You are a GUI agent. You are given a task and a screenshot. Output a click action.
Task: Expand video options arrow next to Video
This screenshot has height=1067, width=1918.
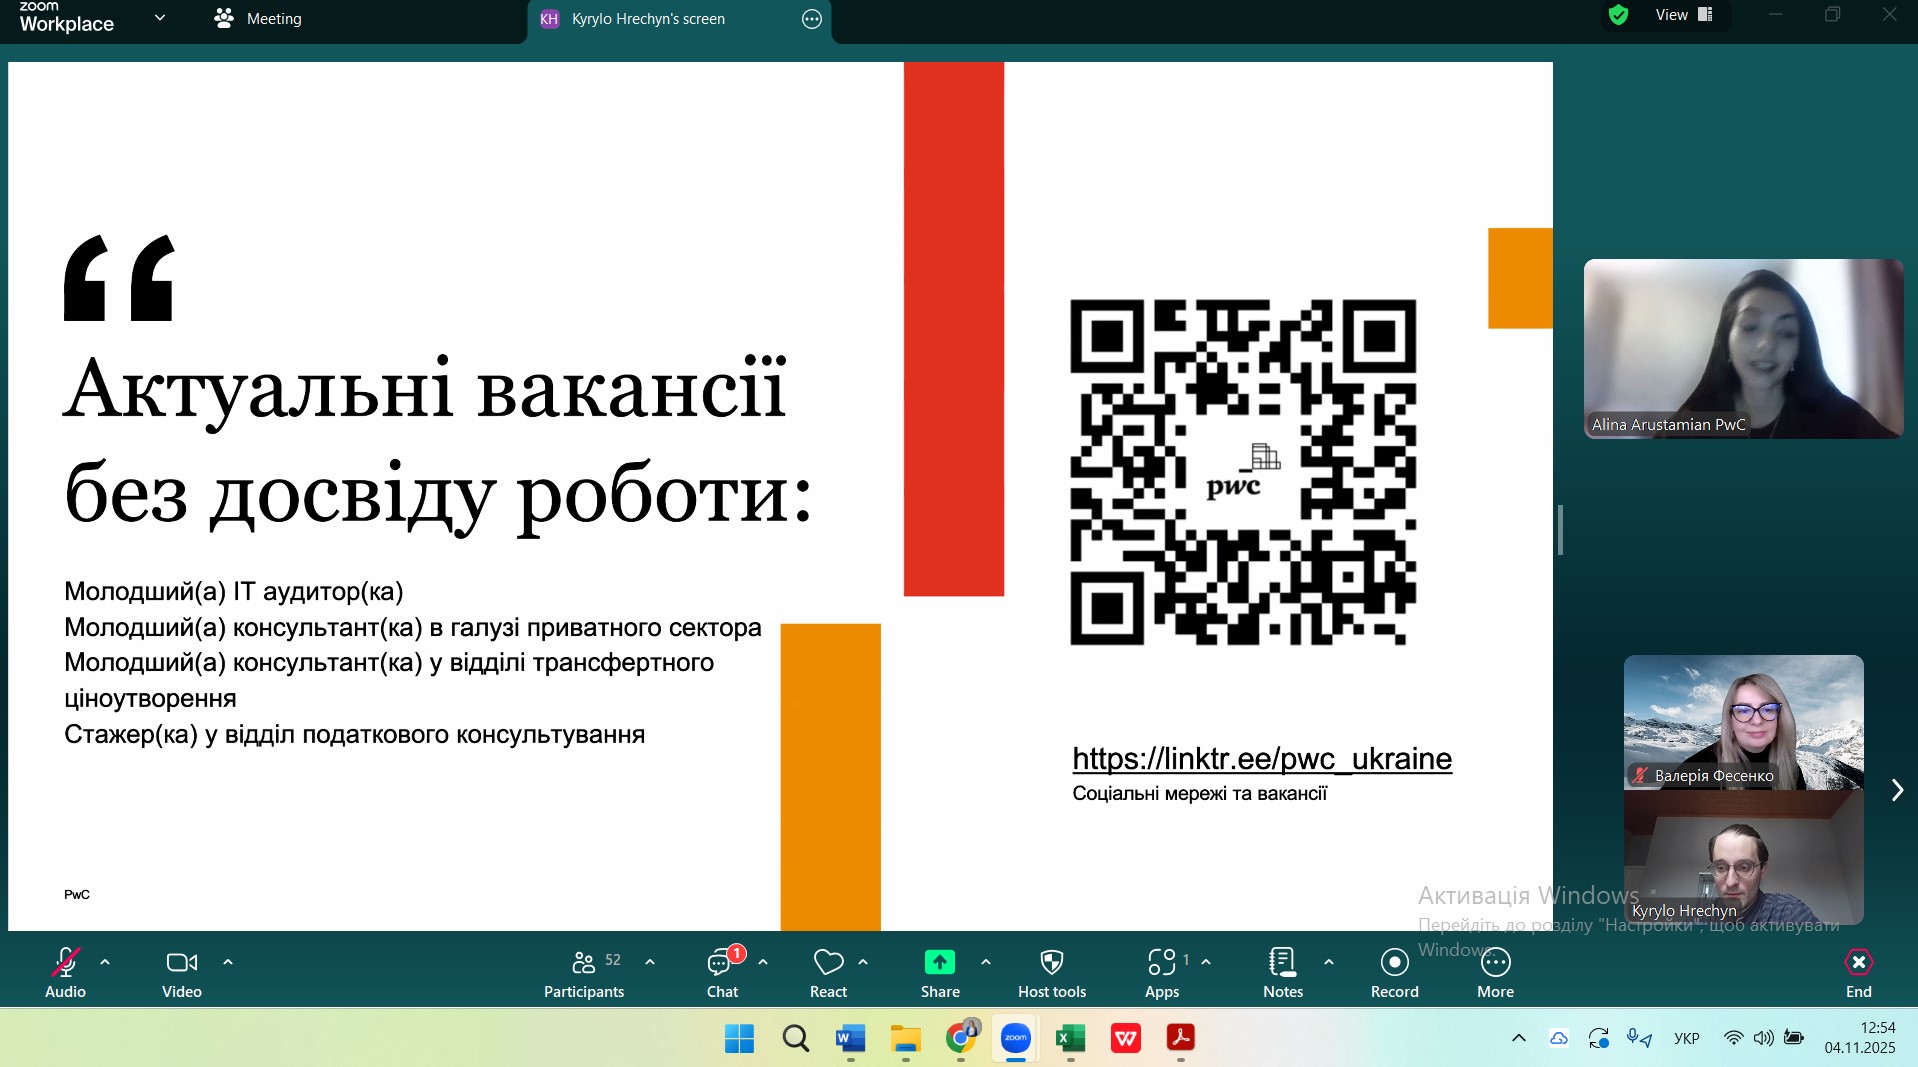(228, 962)
